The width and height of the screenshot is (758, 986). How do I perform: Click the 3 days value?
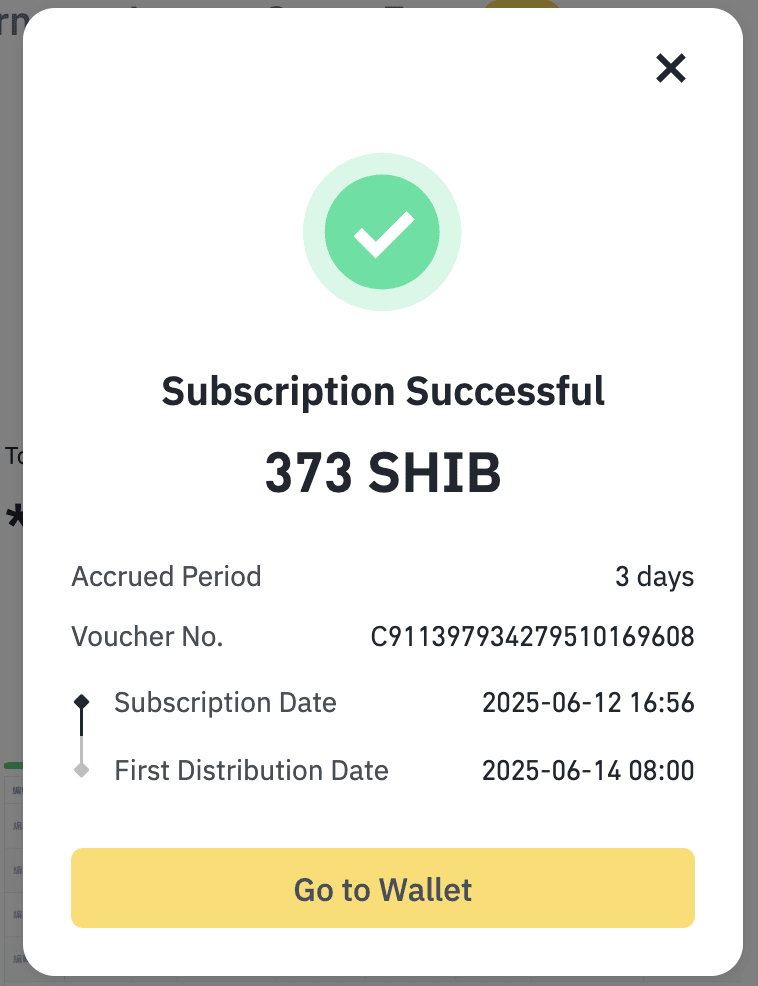(654, 577)
